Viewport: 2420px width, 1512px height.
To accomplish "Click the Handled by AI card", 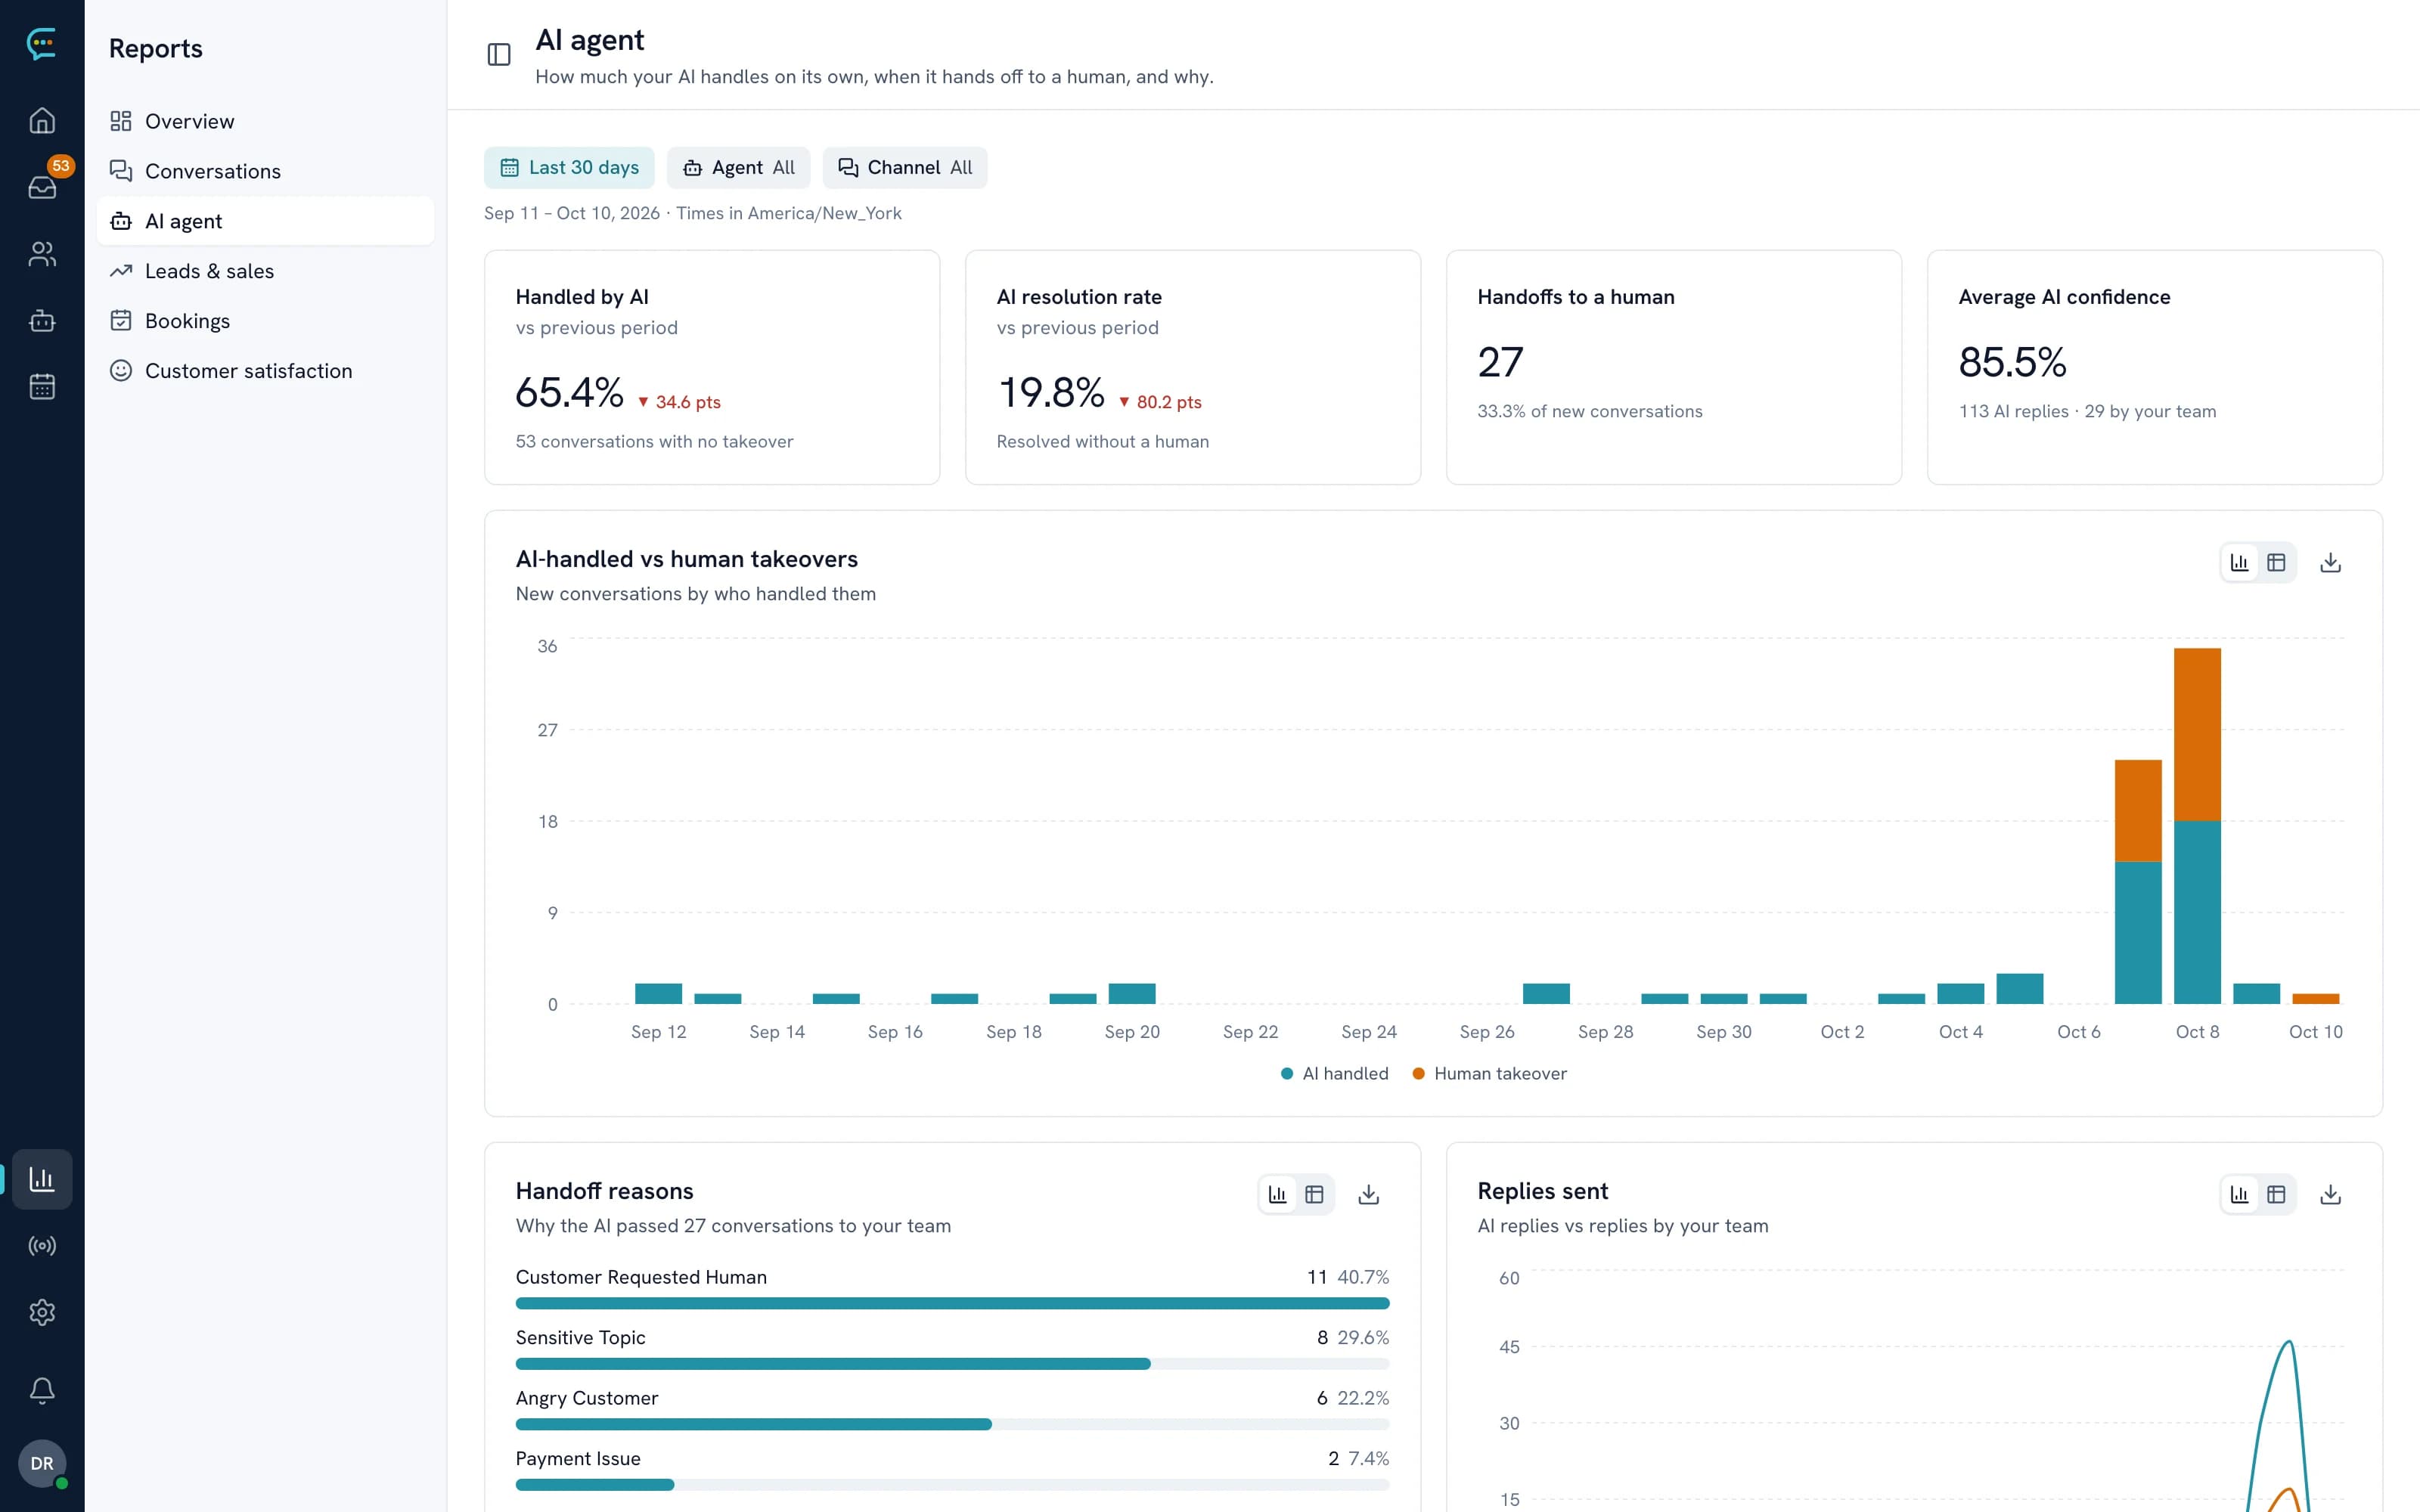I will tap(712, 367).
